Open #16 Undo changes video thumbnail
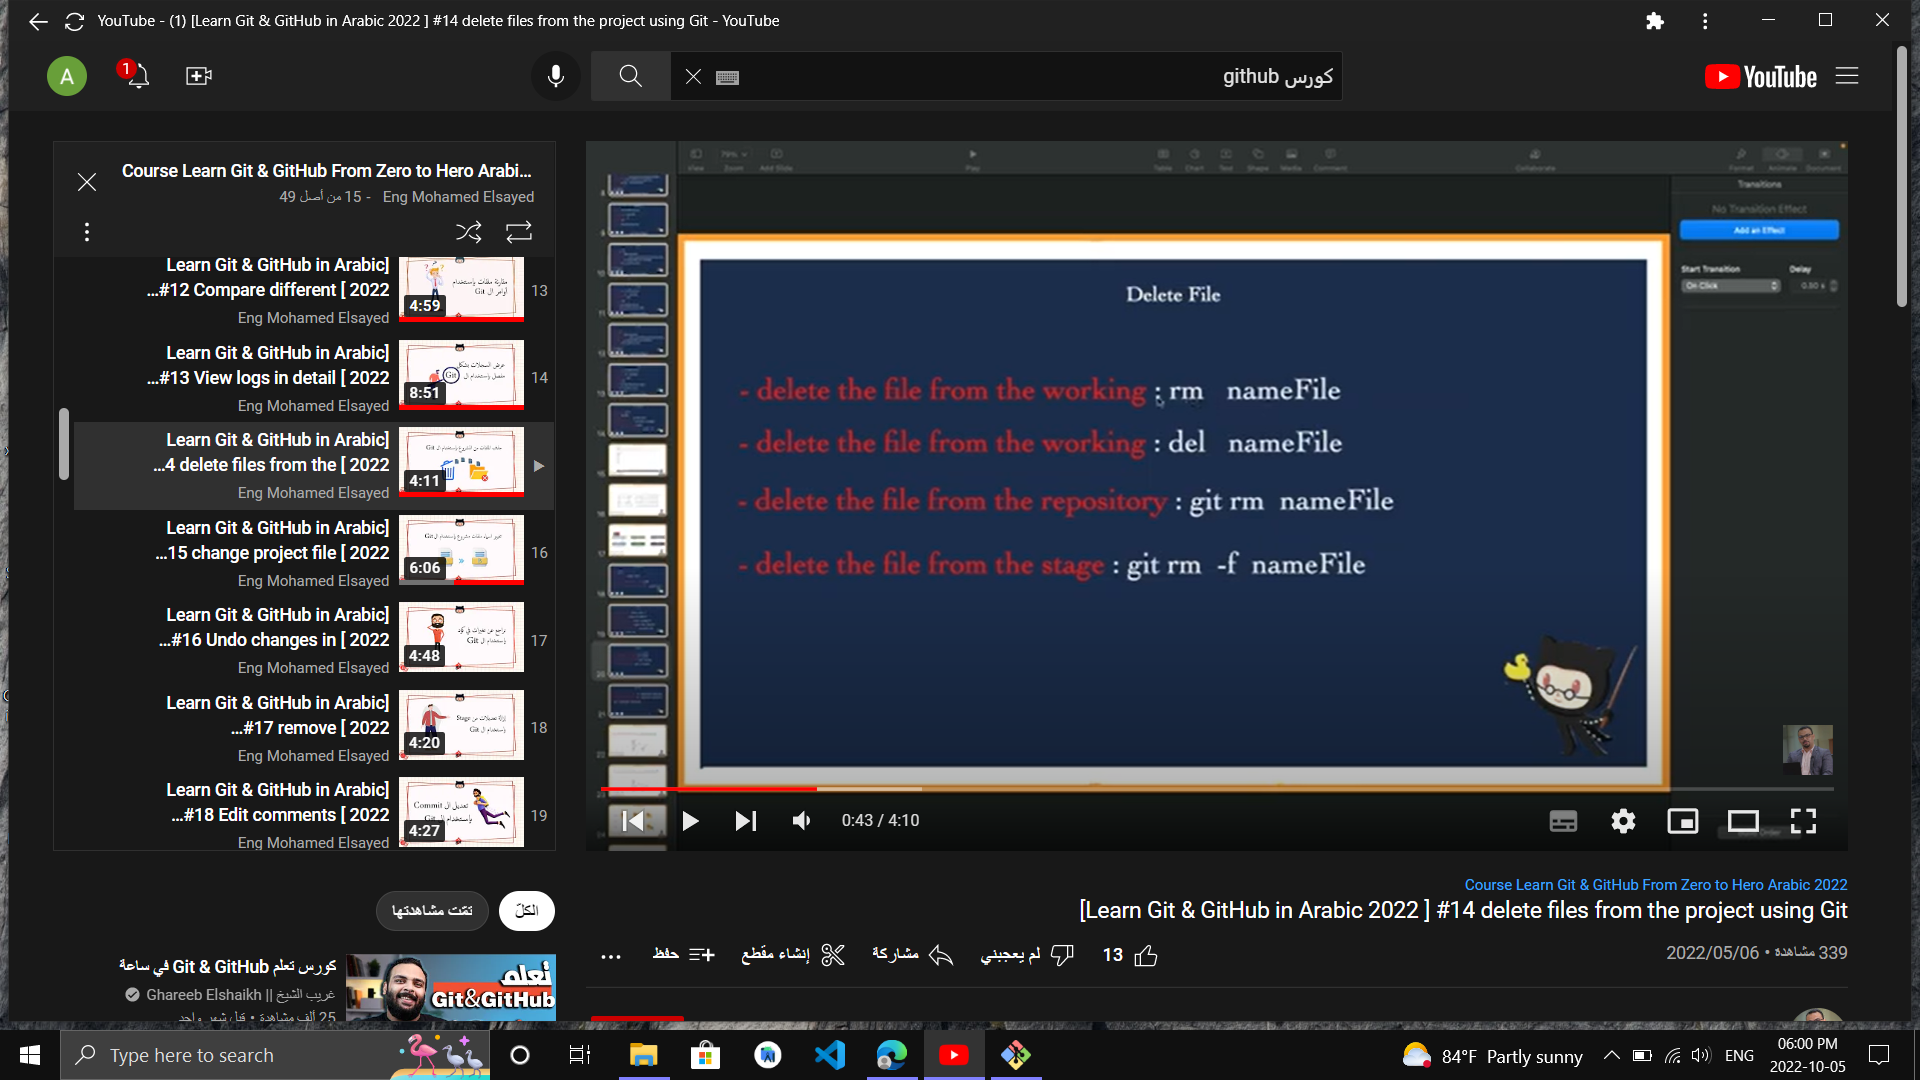Screen dimensions: 1920x1080 click(461, 638)
